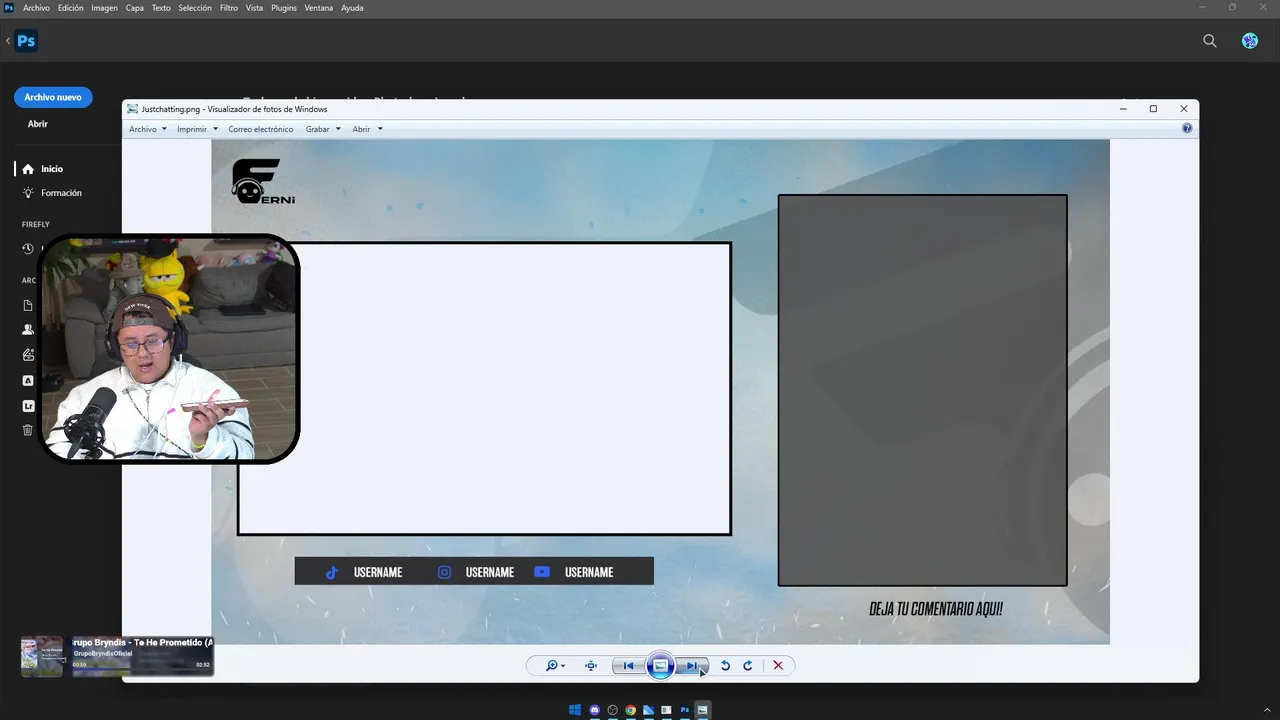
Task: Start the slideshow with center round button
Action: (x=660, y=666)
